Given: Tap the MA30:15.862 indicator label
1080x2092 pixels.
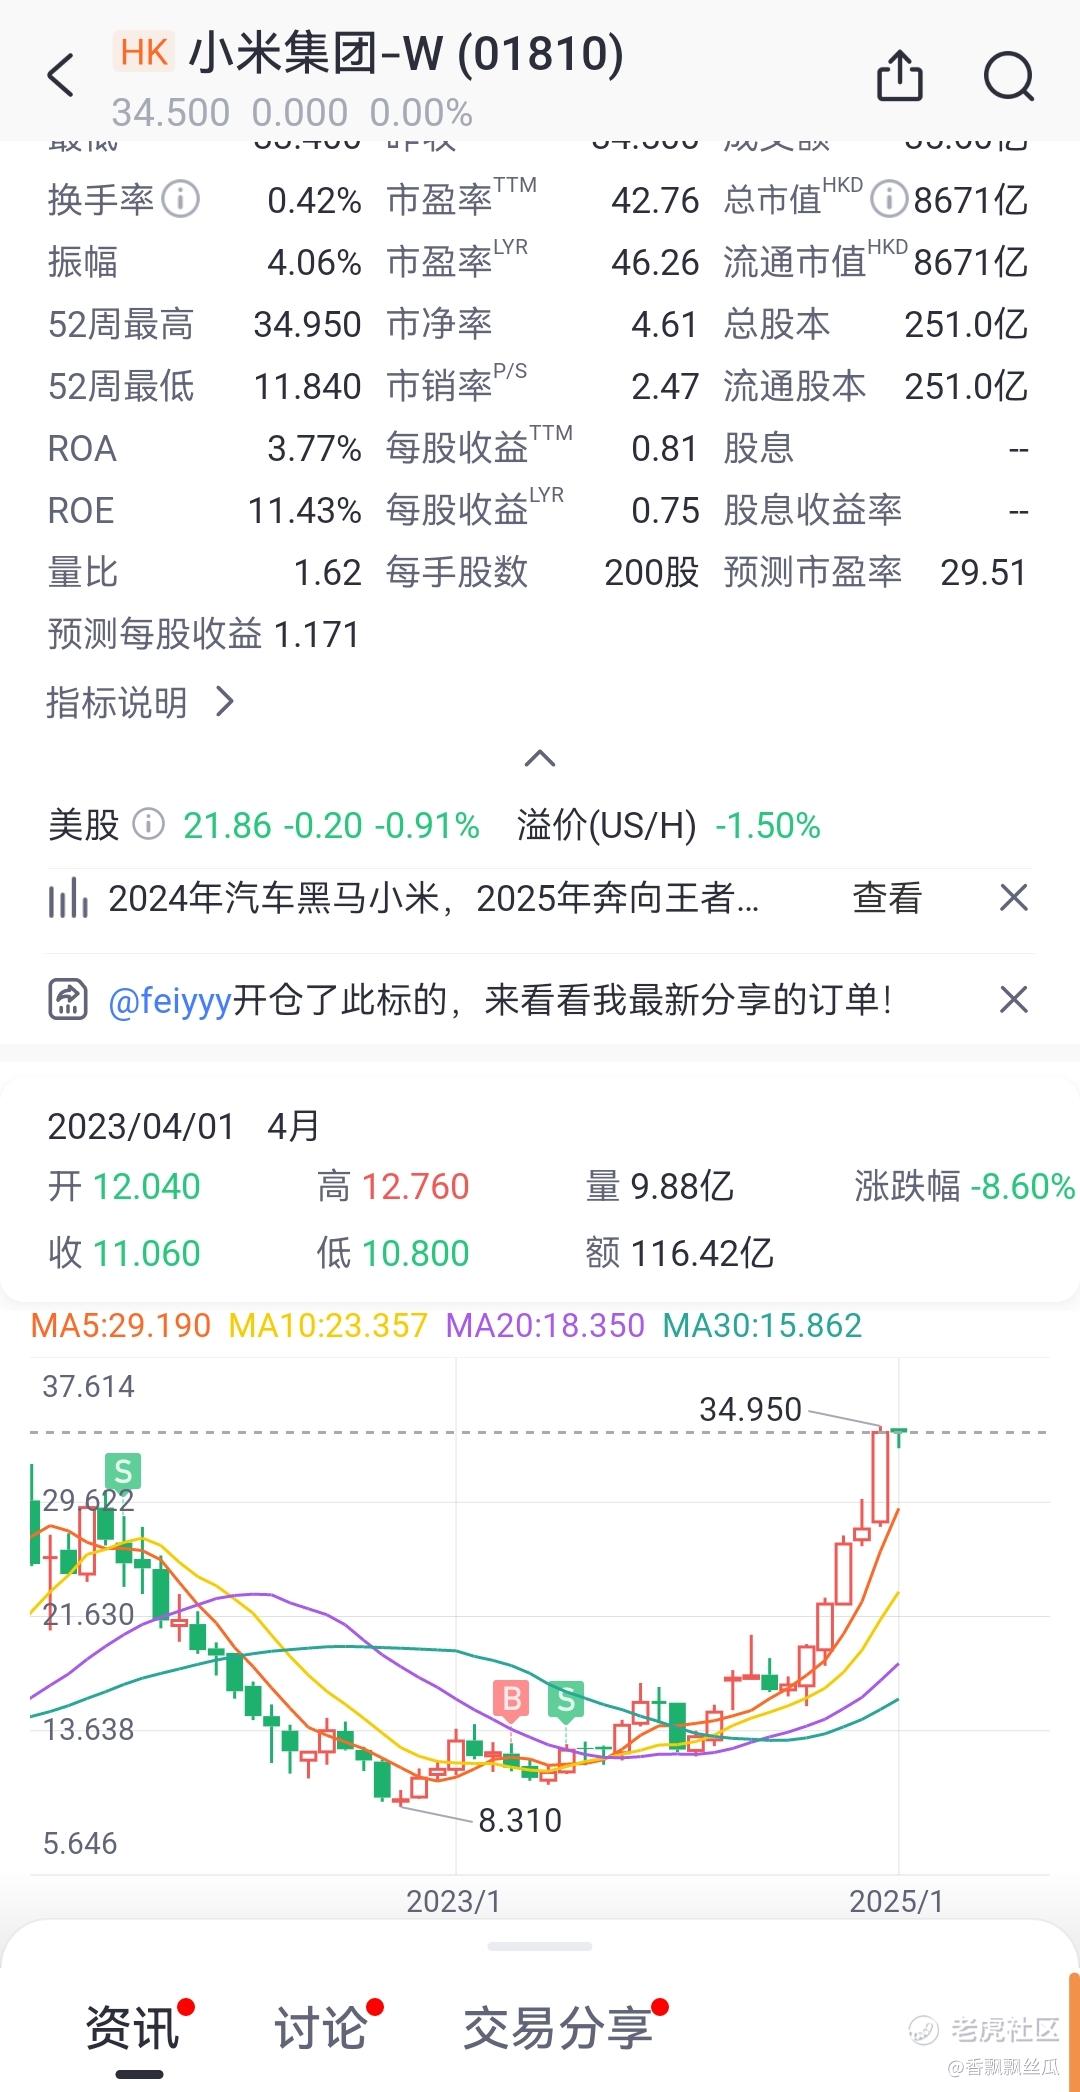Looking at the screenshot, I should 762,1325.
